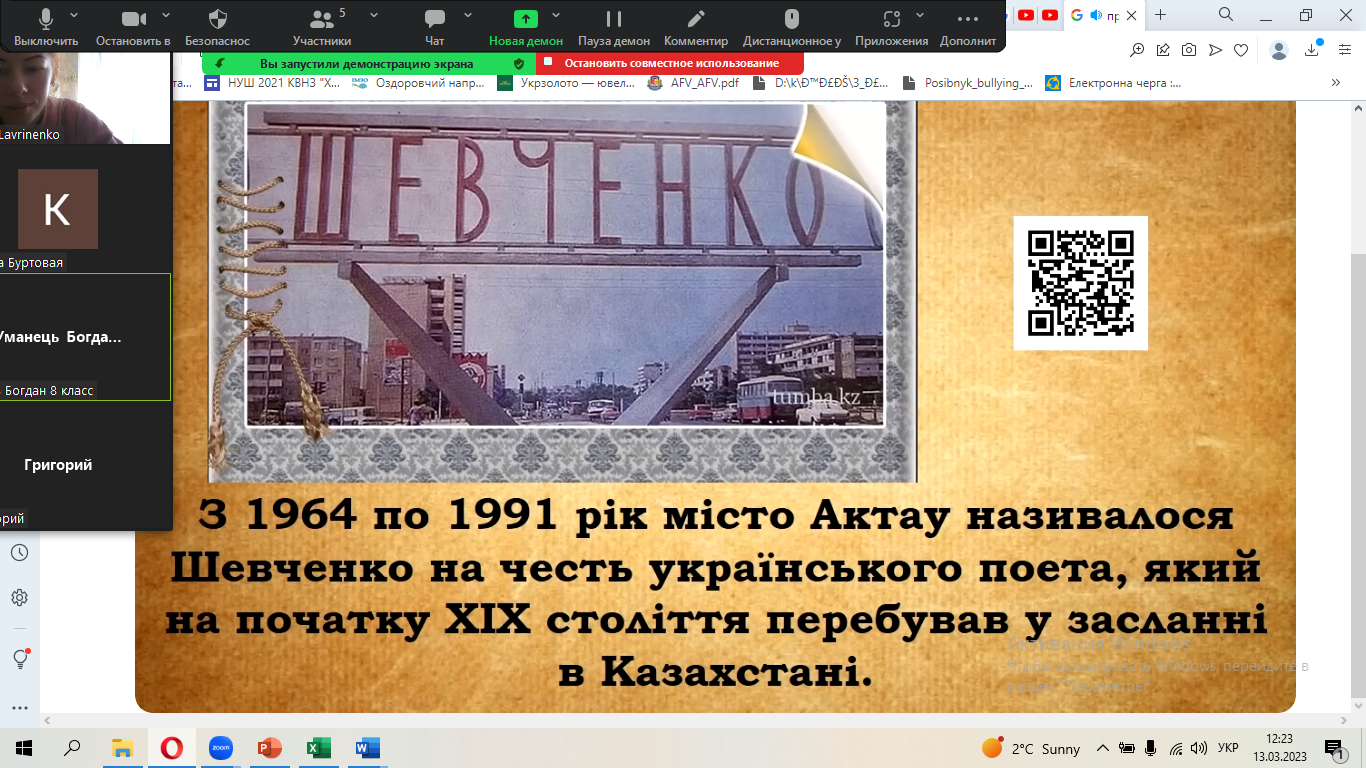Screen dimensions: 1366x768
Task: Select the active Google tab
Action: 1103,15
